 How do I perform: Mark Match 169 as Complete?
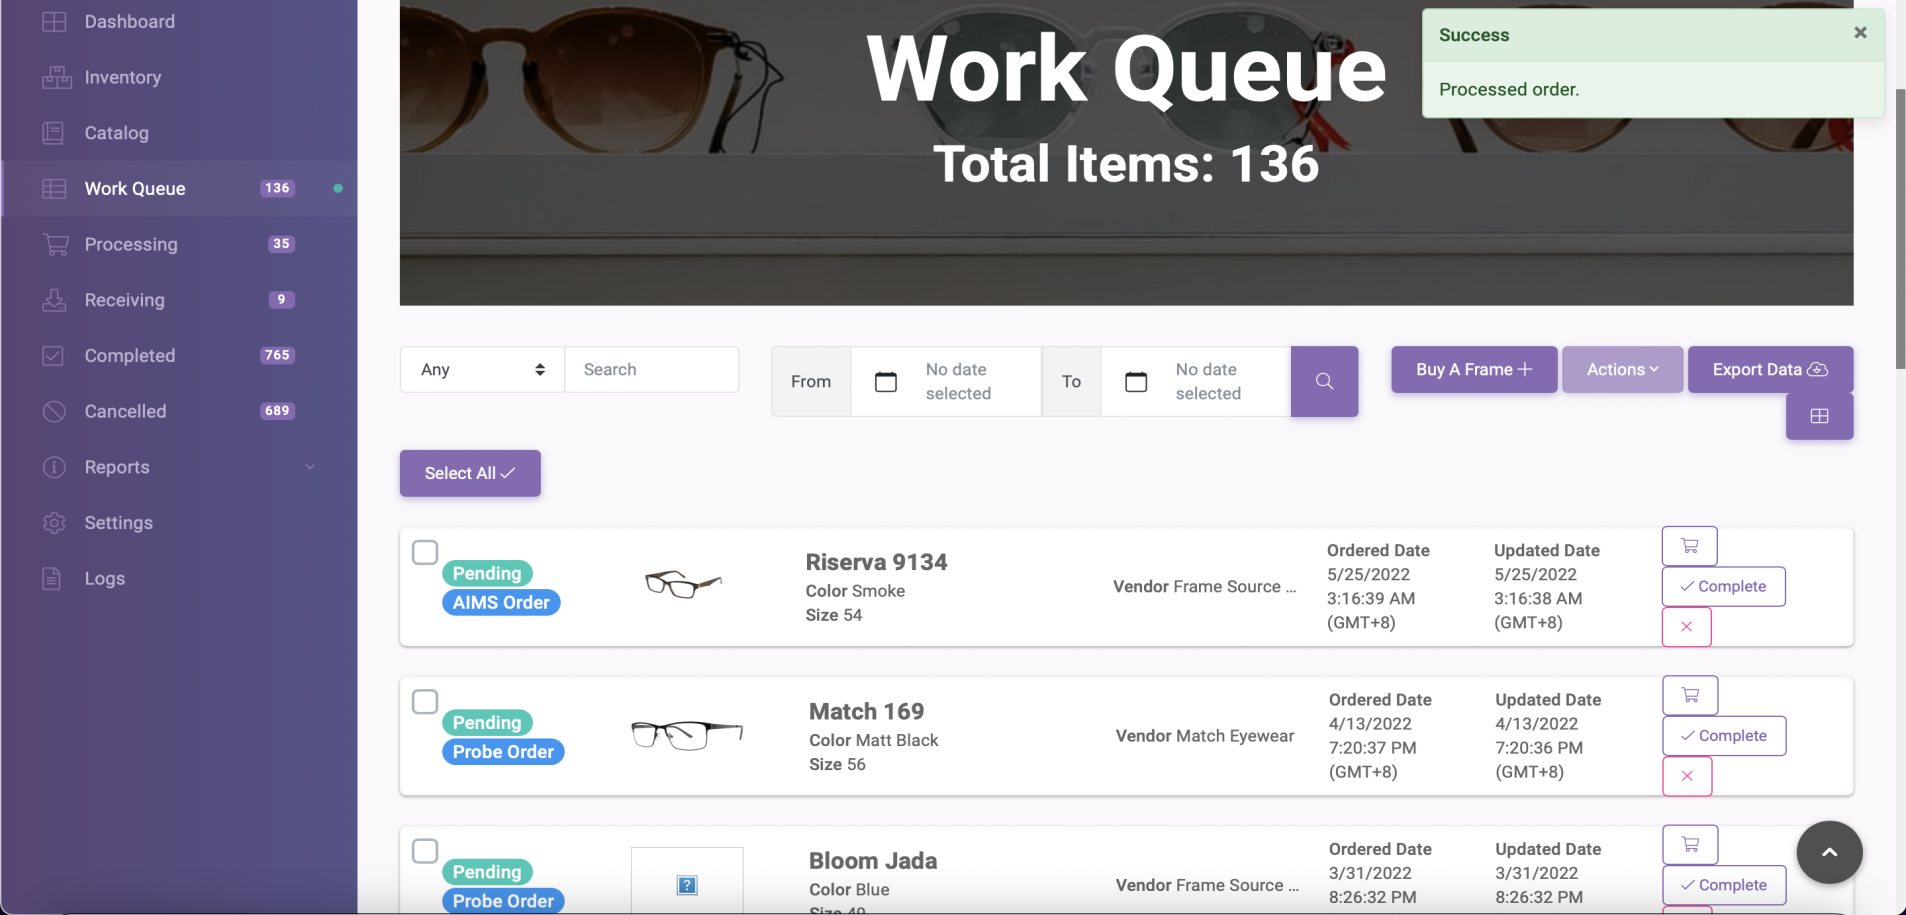tap(1724, 735)
